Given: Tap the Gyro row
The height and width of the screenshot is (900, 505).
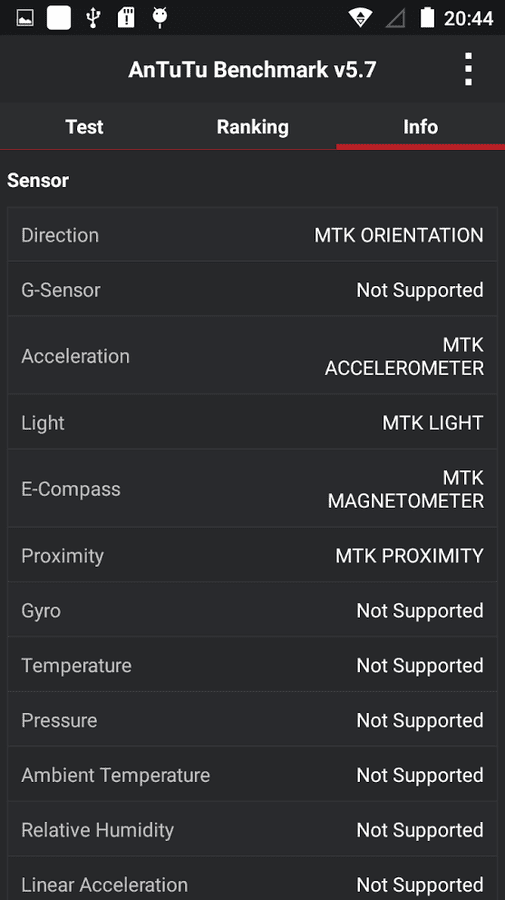Looking at the screenshot, I should click(x=252, y=610).
